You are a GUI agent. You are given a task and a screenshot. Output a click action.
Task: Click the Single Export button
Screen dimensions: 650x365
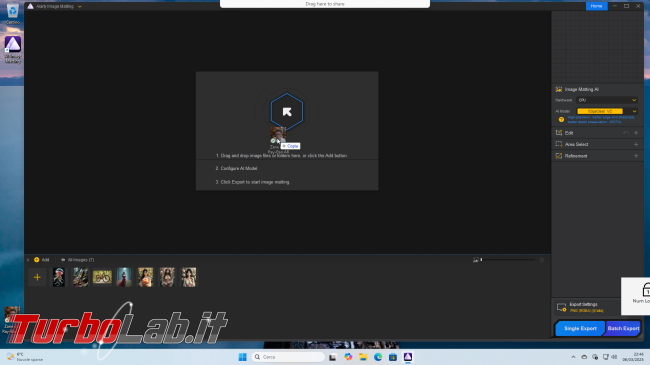coord(580,328)
